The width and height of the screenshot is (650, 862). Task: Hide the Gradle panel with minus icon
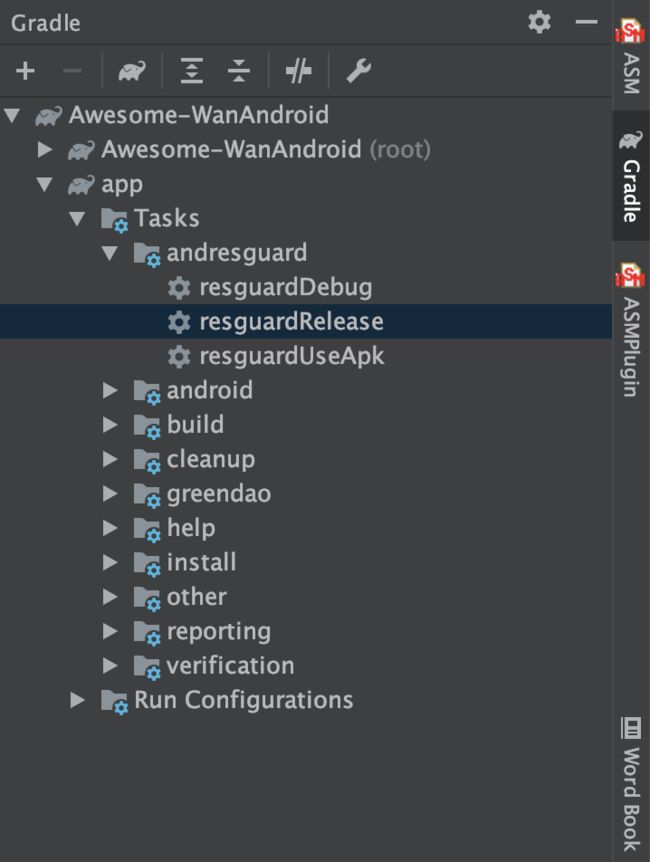(x=586, y=22)
